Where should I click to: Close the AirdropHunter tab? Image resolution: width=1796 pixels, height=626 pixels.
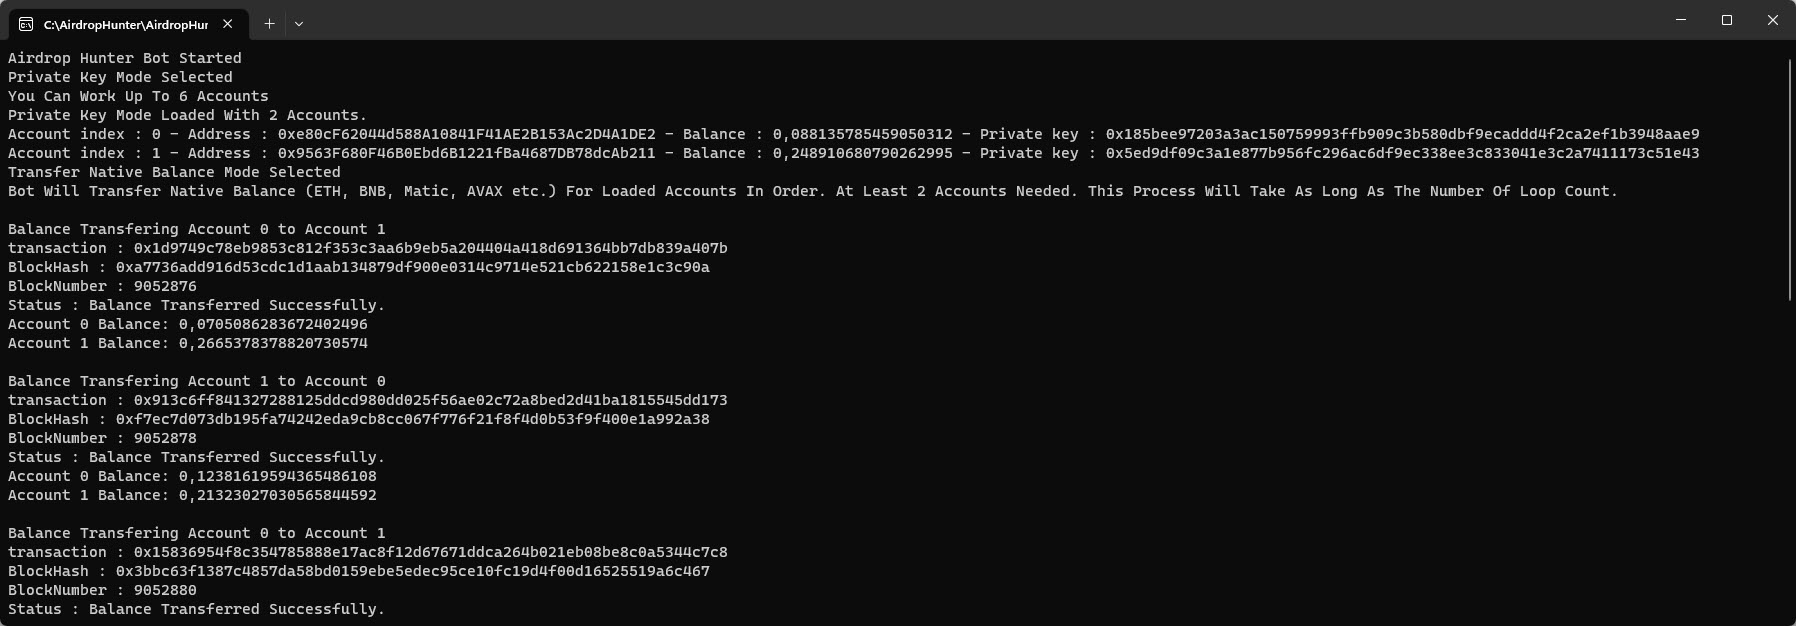pos(228,23)
